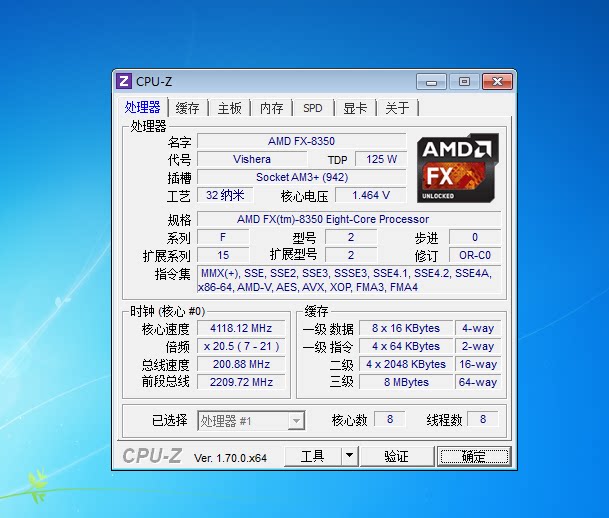Click the L1 data value 8 x 16 KBytes
Screen dimensions: 609x518
(406, 328)
